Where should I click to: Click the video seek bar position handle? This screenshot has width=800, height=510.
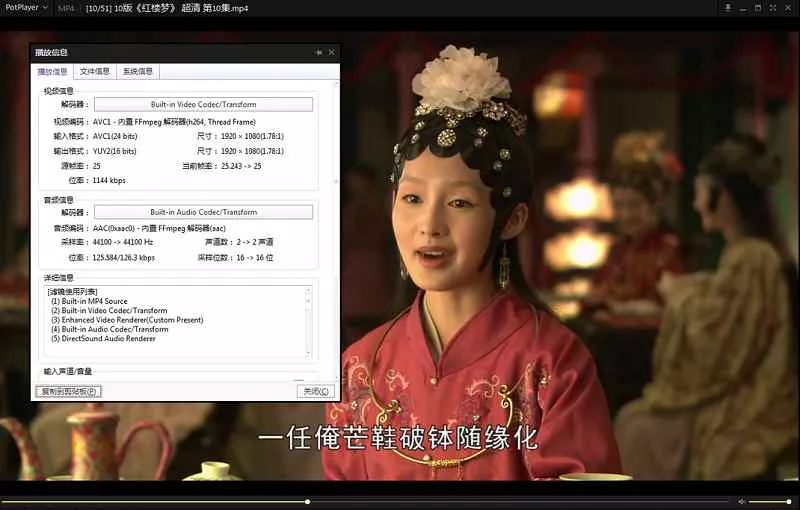[307, 501]
